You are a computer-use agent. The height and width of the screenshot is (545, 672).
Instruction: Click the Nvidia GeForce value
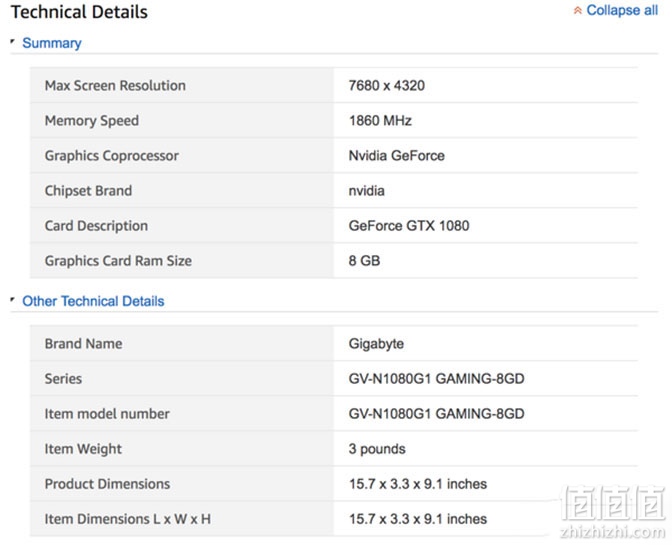(x=396, y=156)
